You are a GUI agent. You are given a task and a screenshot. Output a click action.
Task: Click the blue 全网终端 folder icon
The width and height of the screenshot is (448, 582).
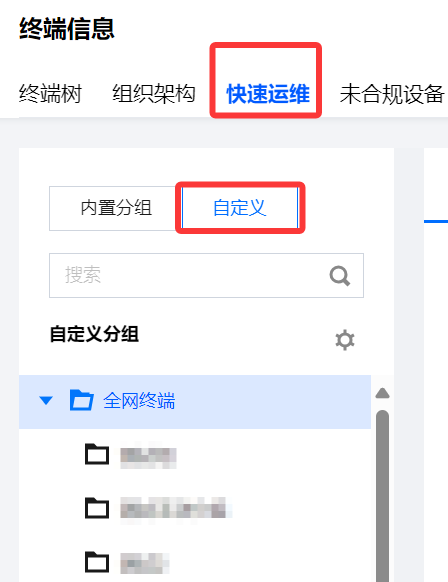coord(81,400)
